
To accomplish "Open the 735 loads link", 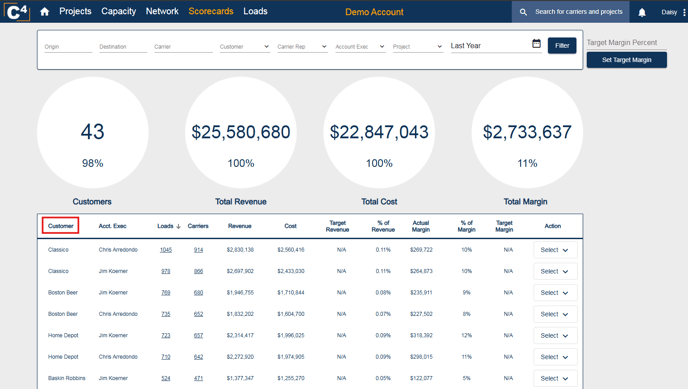I will click(x=165, y=314).
